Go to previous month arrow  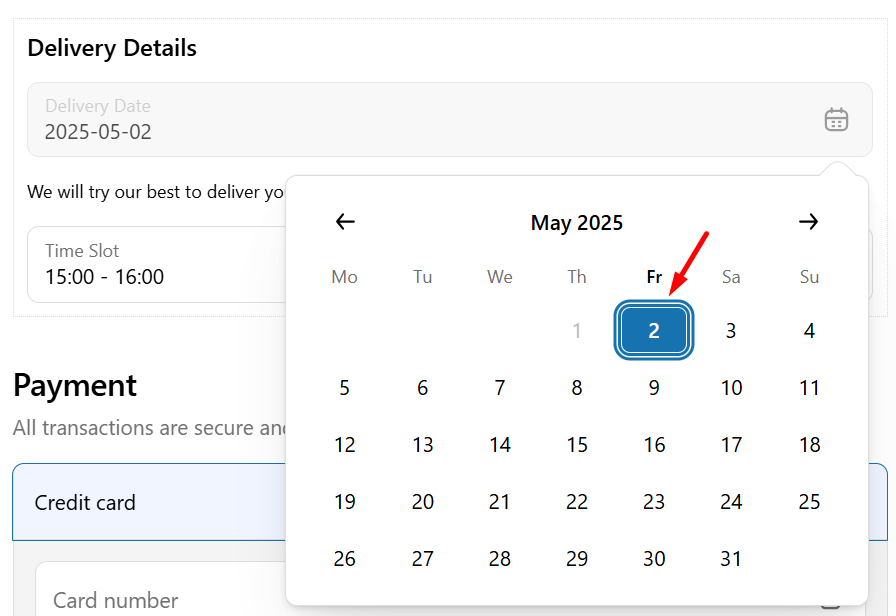[x=345, y=222]
